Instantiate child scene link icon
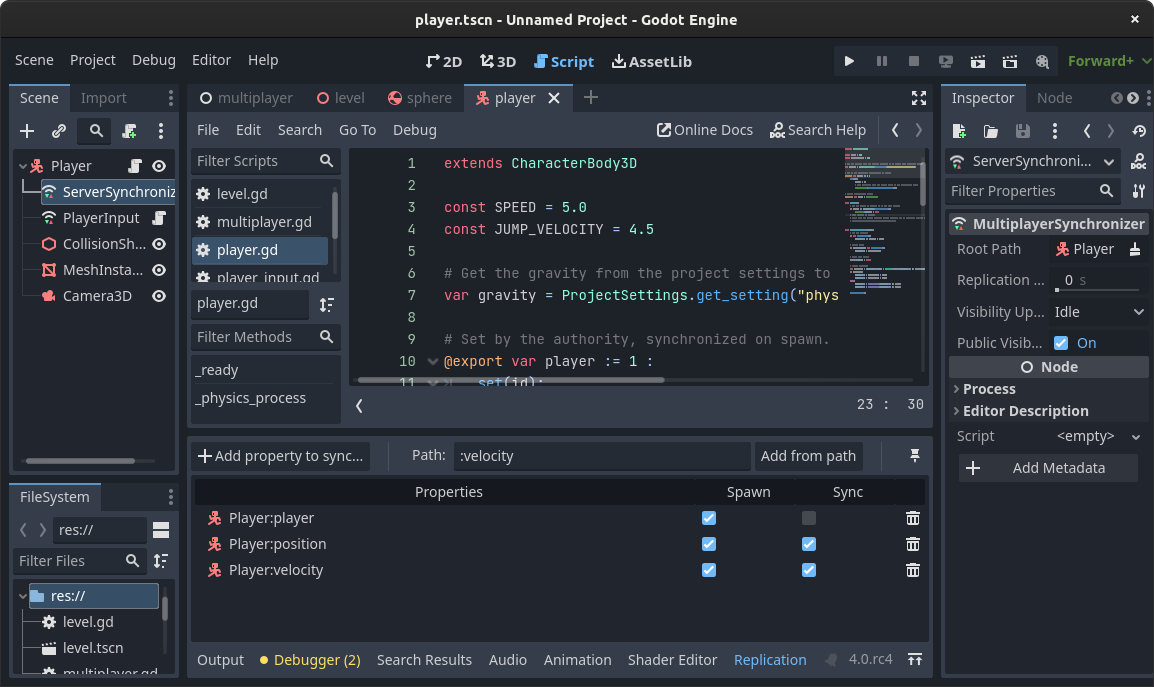 tap(59, 131)
